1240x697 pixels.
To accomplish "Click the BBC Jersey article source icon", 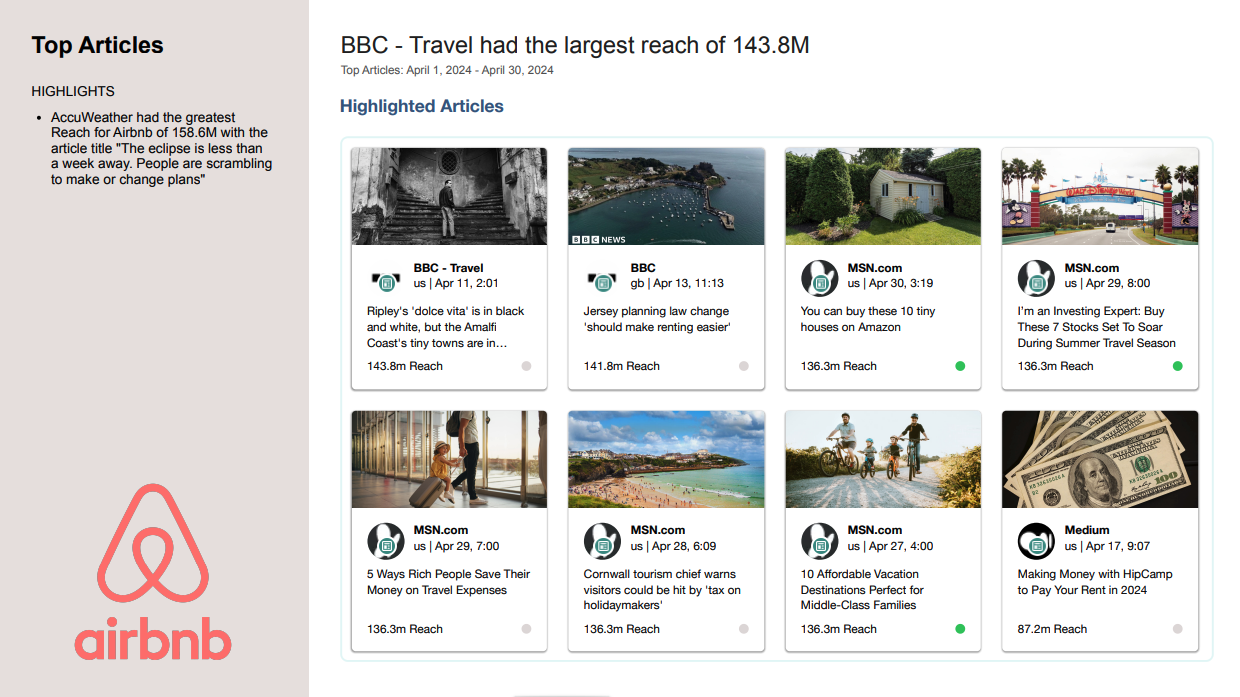I will coord(602,278).
